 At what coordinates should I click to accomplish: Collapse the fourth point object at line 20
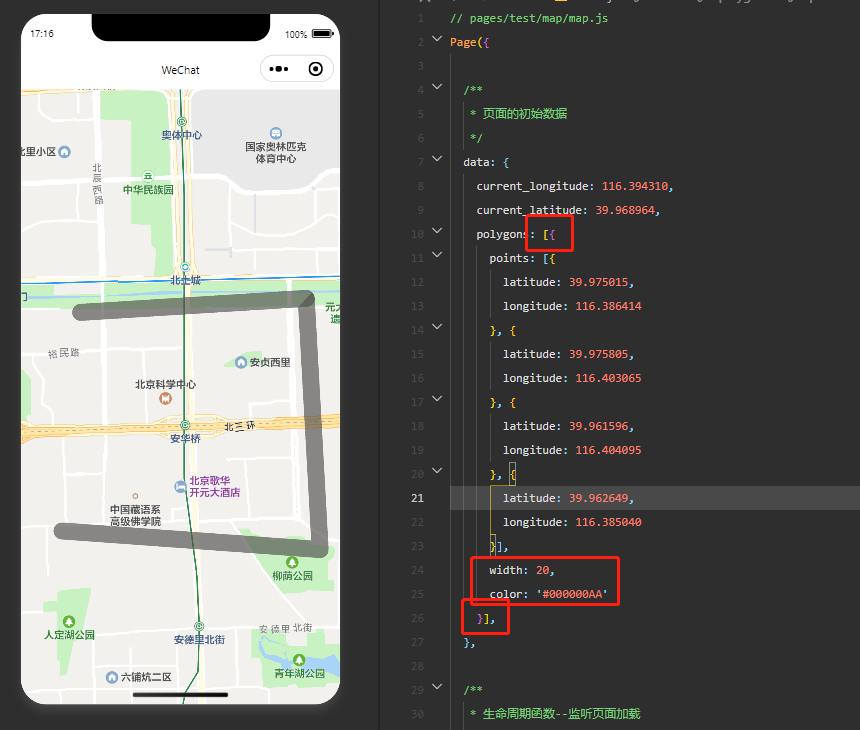coord(437,470)
